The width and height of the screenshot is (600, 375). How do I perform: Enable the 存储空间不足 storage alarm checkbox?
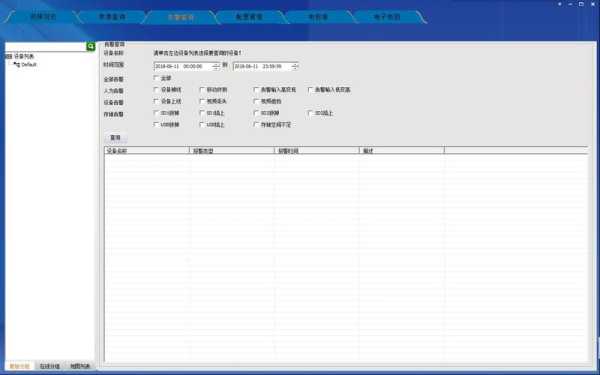(256, 124)
